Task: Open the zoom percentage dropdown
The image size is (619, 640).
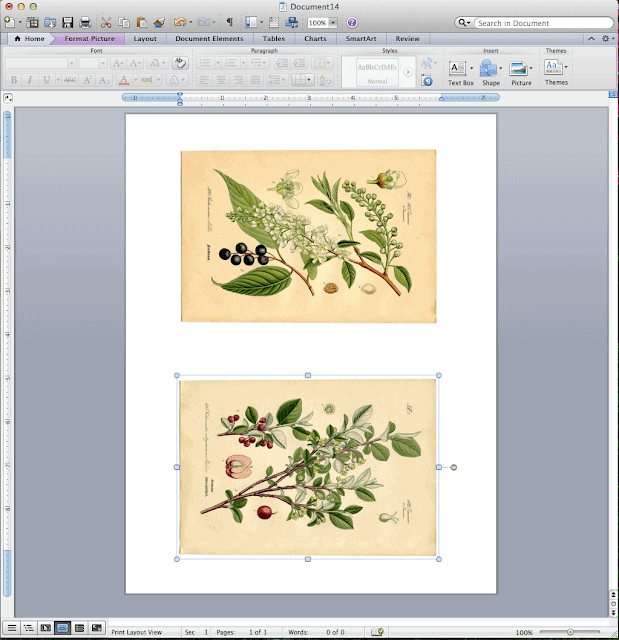Action: coord(333,23)
